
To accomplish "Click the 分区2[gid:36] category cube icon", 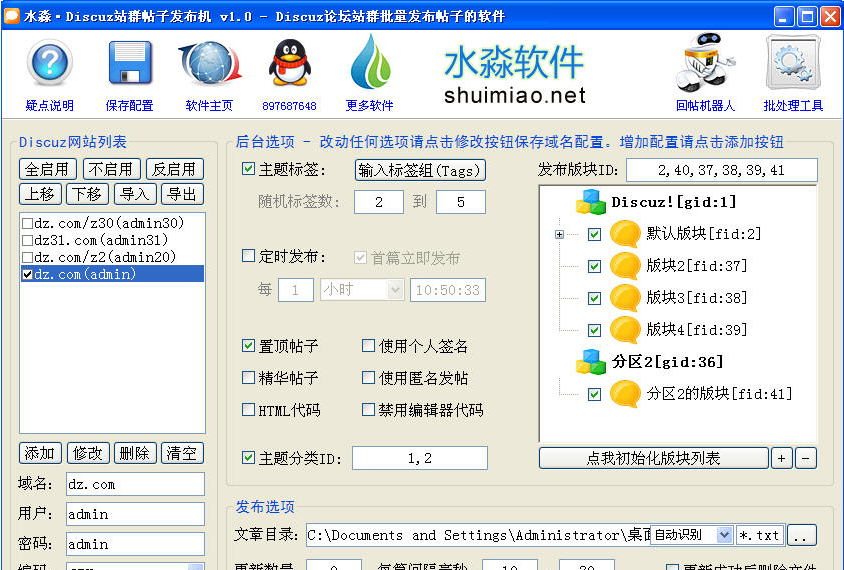I will click(x=590, y=362).
